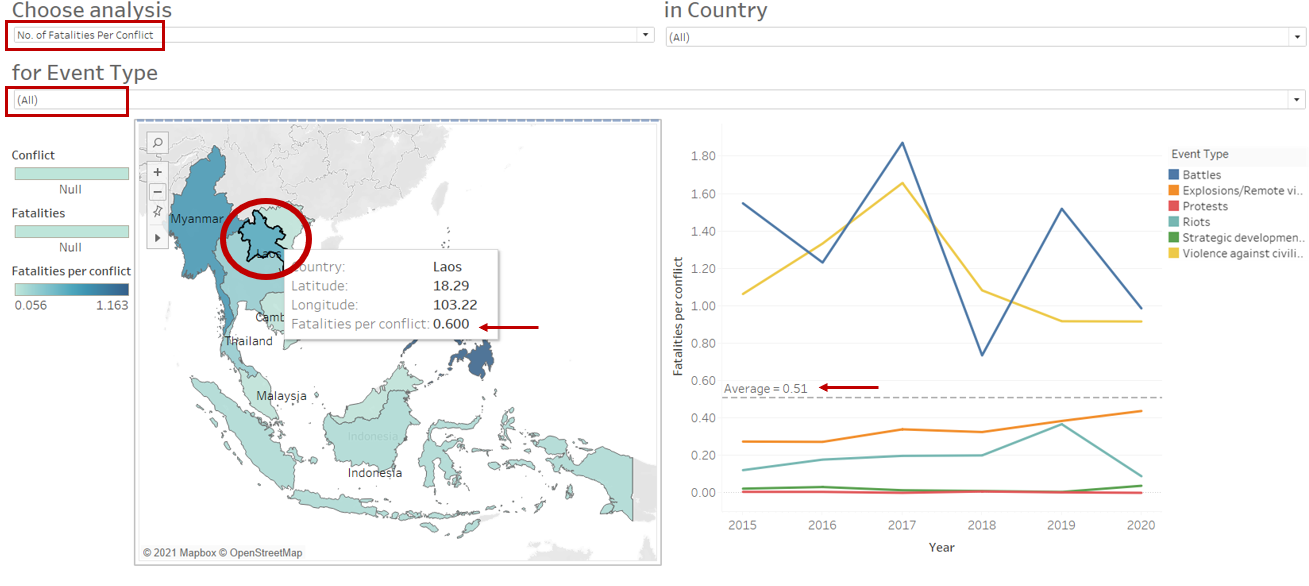Click the pin icon to reset map view
Viewport: 1309px width, 586px height.
158,212
